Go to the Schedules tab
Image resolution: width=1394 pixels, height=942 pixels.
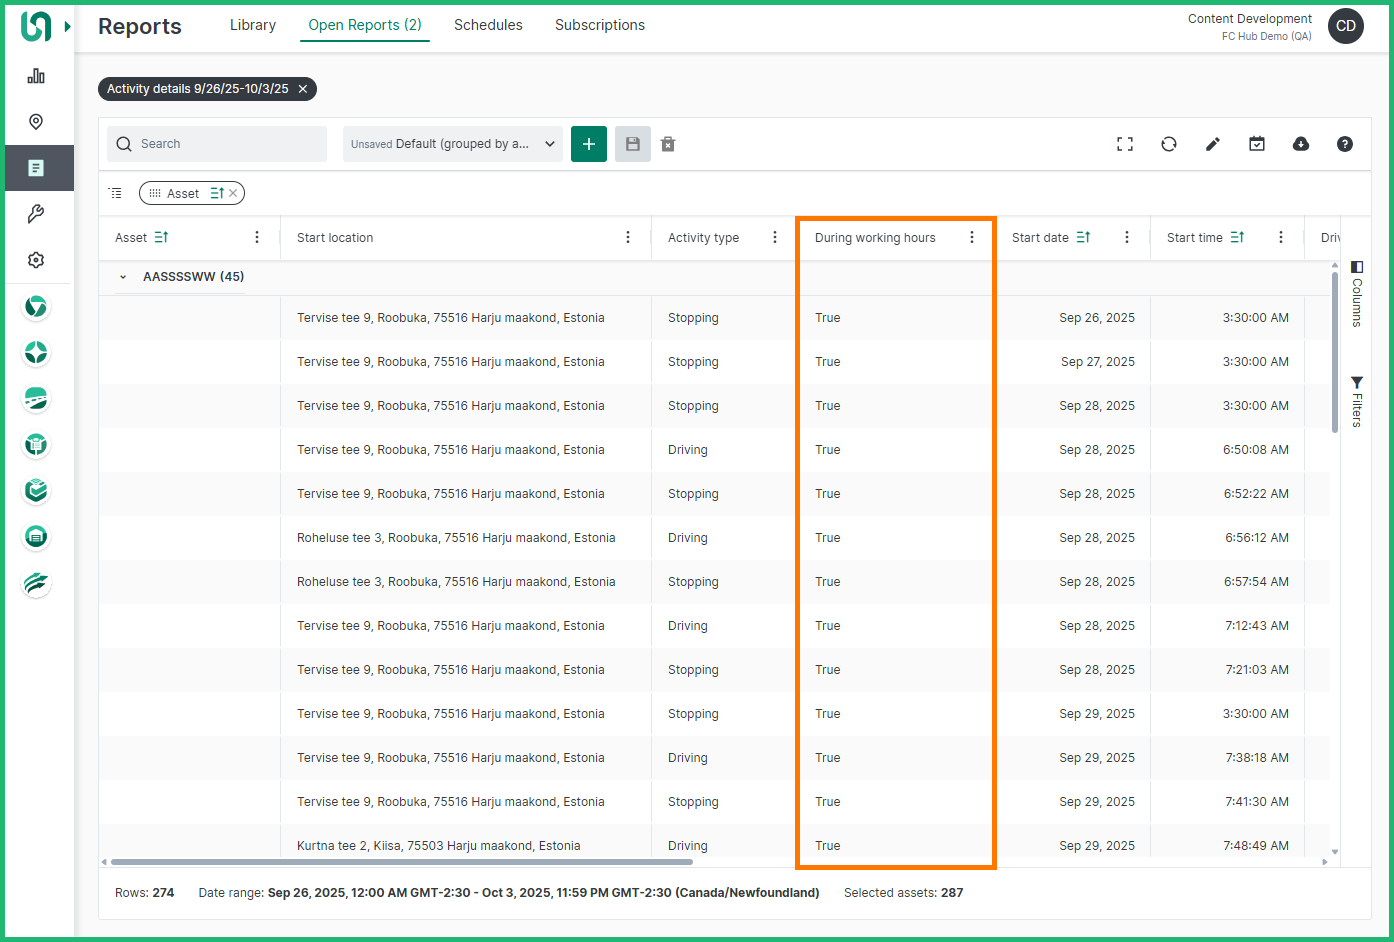click(x=488, y=25)
